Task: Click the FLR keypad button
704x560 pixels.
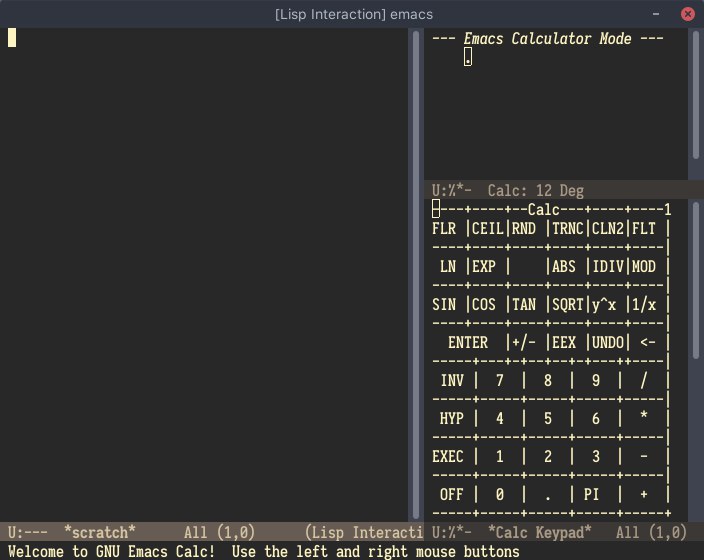Action: 444,229
